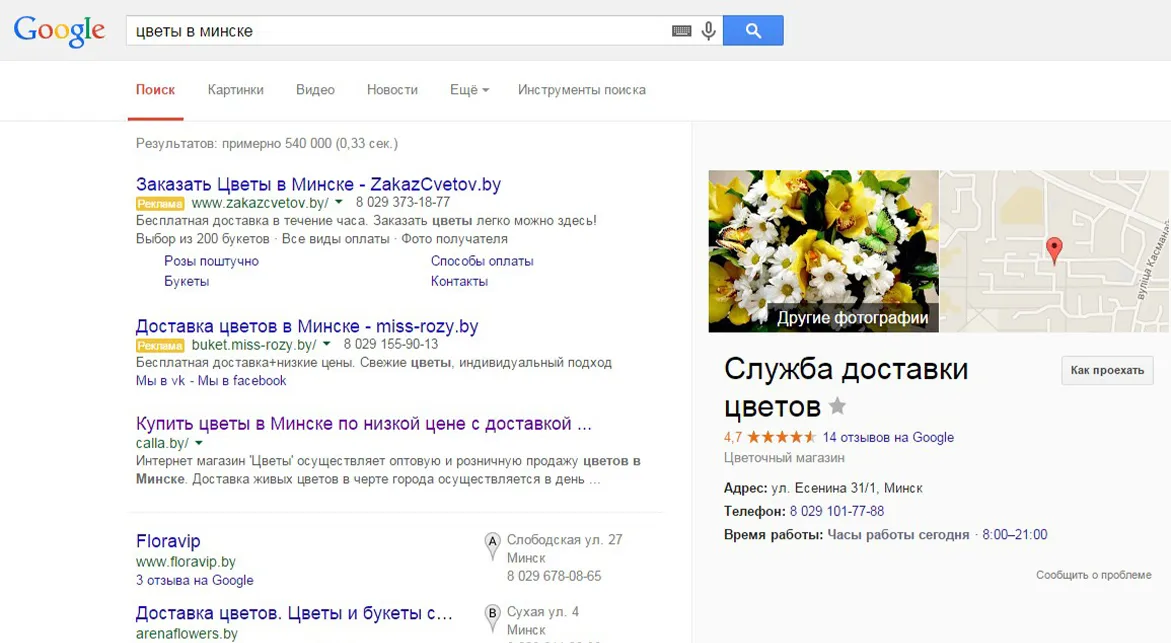Click the Как проехать button
The image size is (1171, 643).
coord(1107,370)
